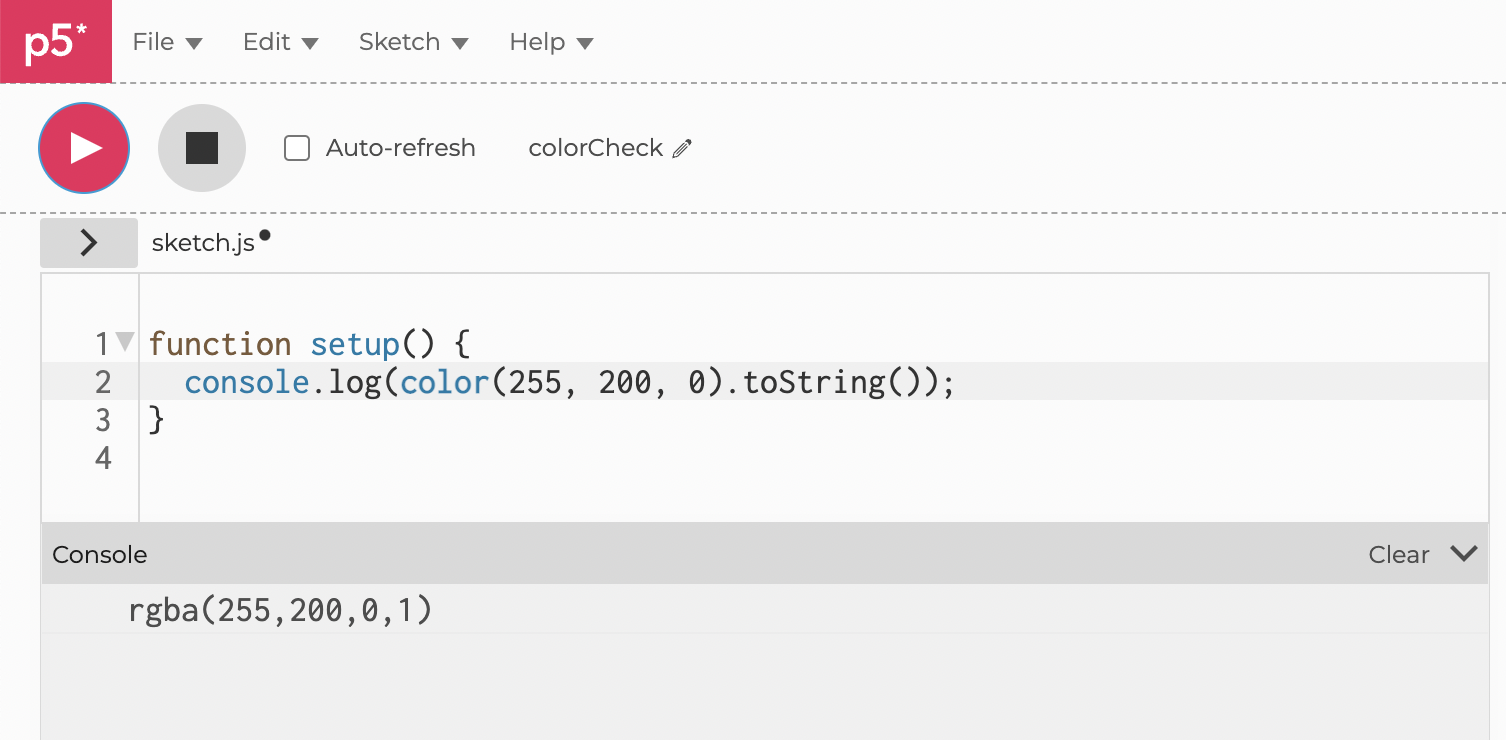Clear the console output
Image resolution: width=1506 pixels, height=740 pixels.
pyautogui.click(x=1398, y=555)
